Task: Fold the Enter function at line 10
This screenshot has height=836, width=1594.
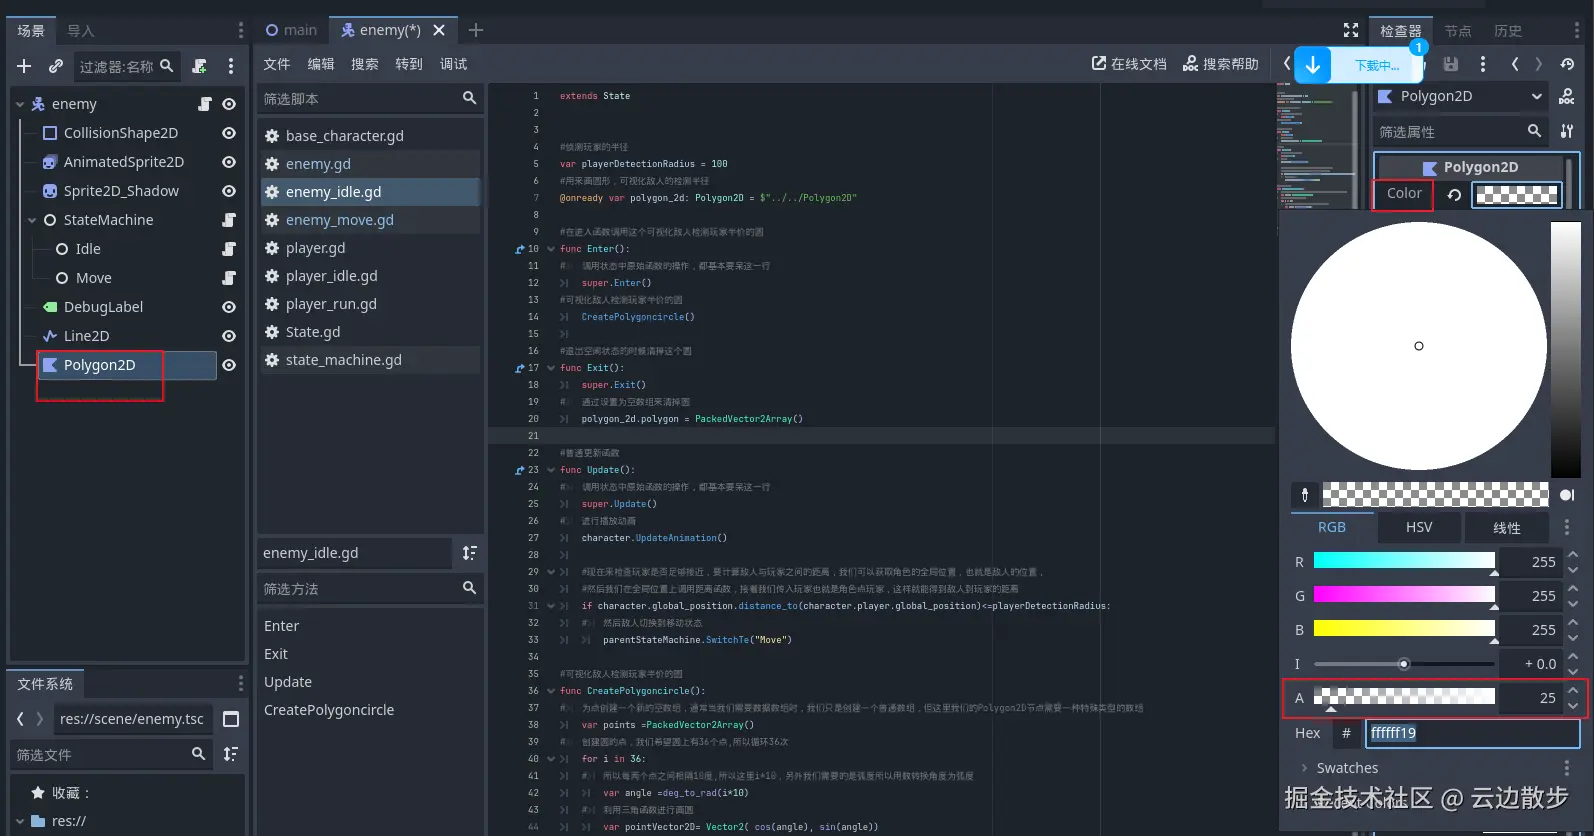Action: click(551, 249)
